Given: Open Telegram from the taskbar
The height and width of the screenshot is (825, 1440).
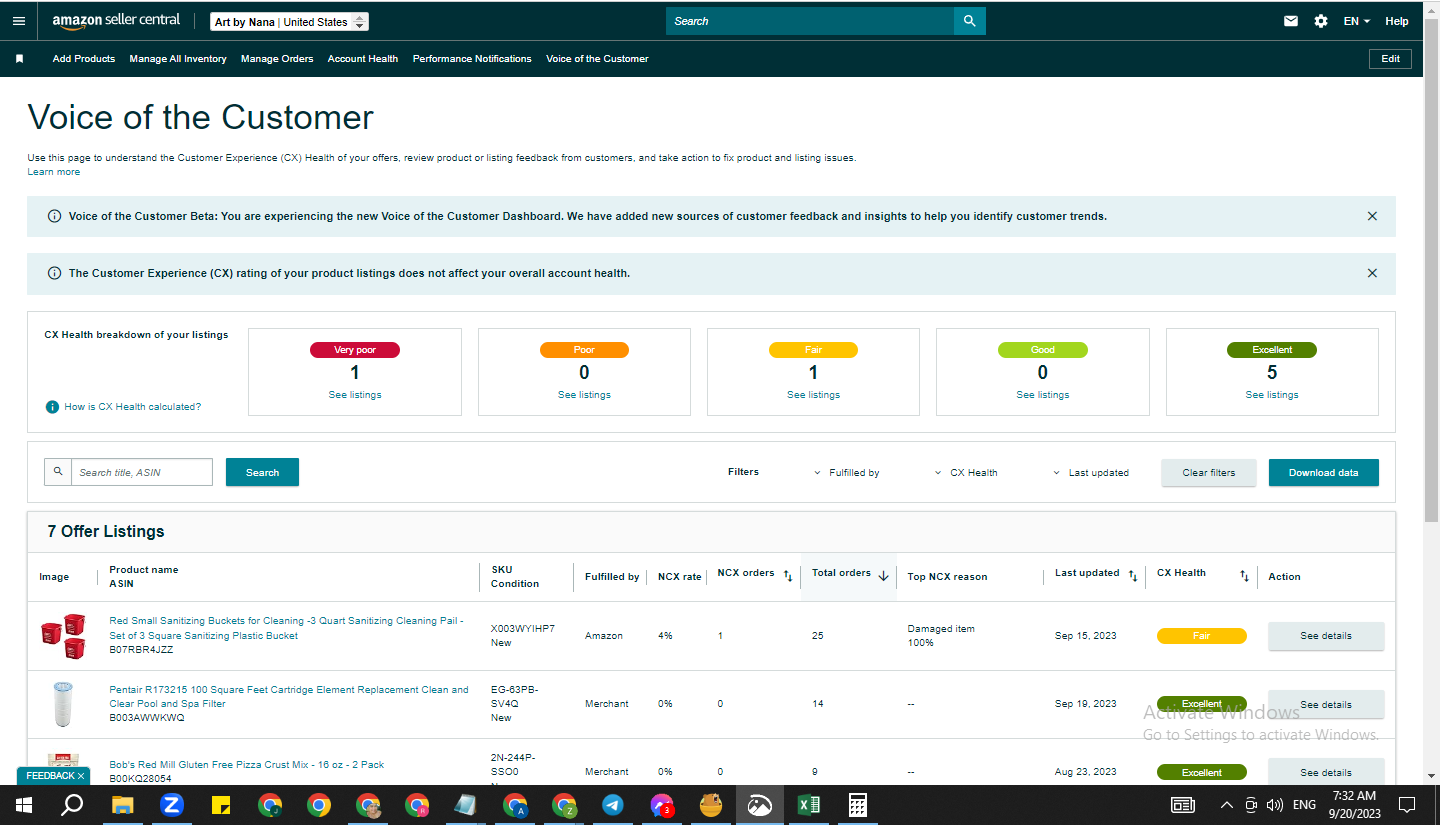Looking at the screenshot, I should pyautogui.click(x=613, y=805).
